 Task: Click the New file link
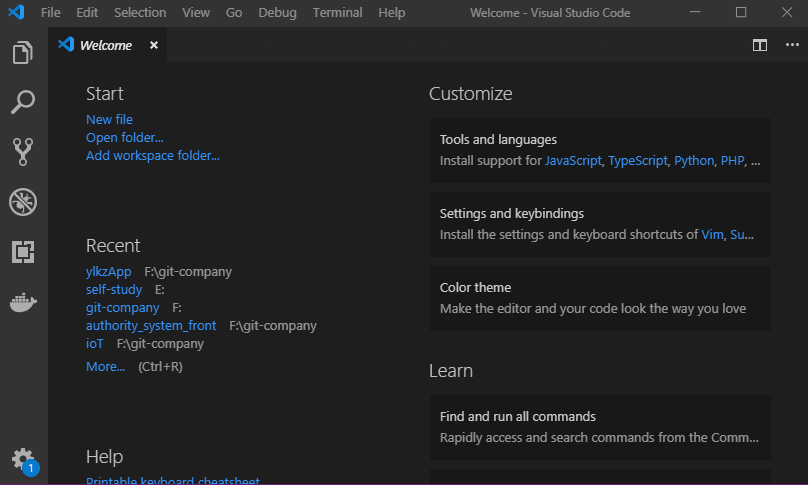109,120
